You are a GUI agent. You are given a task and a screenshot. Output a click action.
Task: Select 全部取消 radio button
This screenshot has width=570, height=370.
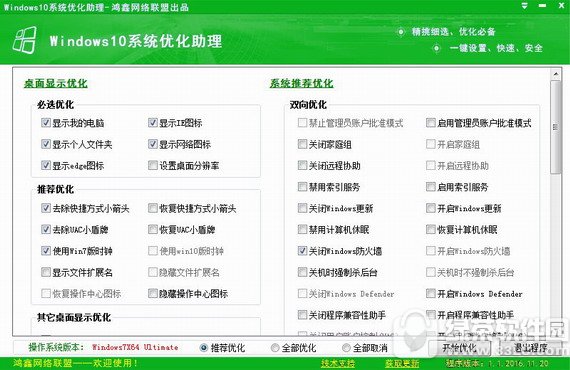tap(346, 348)
